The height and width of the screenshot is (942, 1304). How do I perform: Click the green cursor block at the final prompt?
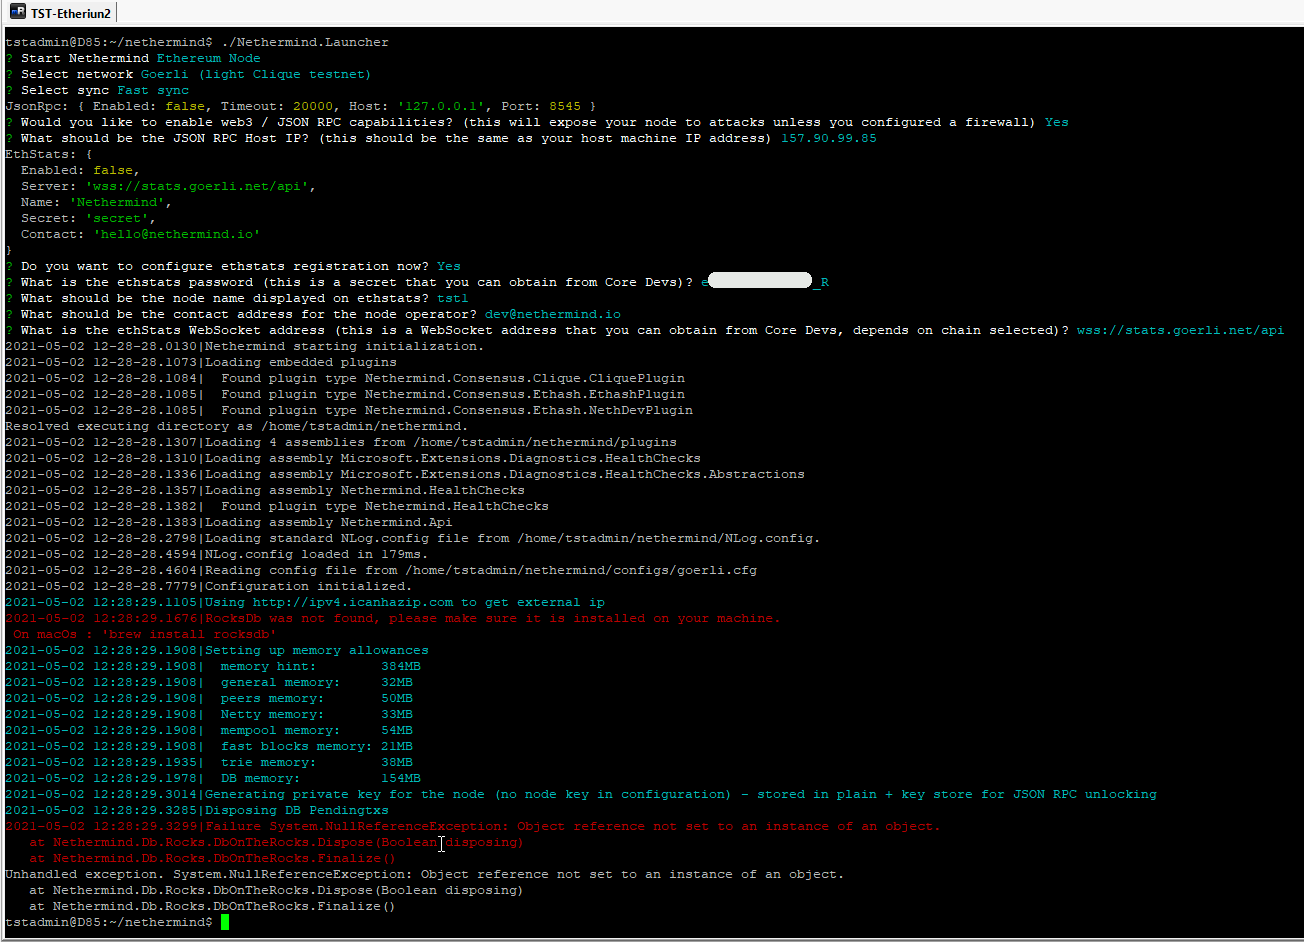pos(225,922)
